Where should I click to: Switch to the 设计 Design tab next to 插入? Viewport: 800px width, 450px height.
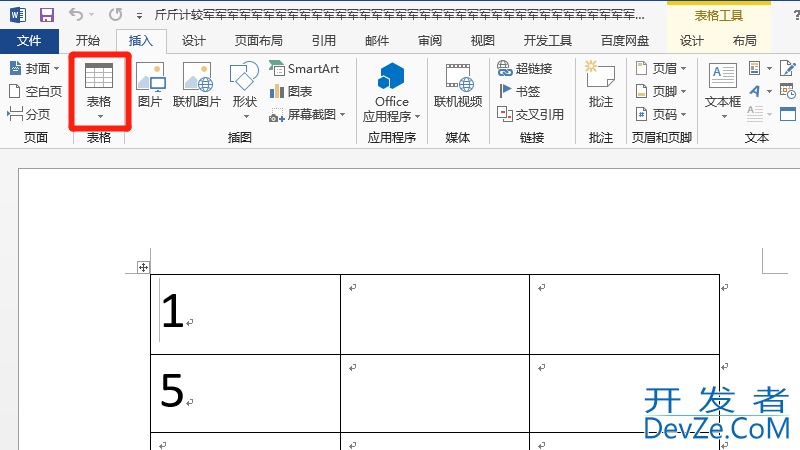pos(193,41)
